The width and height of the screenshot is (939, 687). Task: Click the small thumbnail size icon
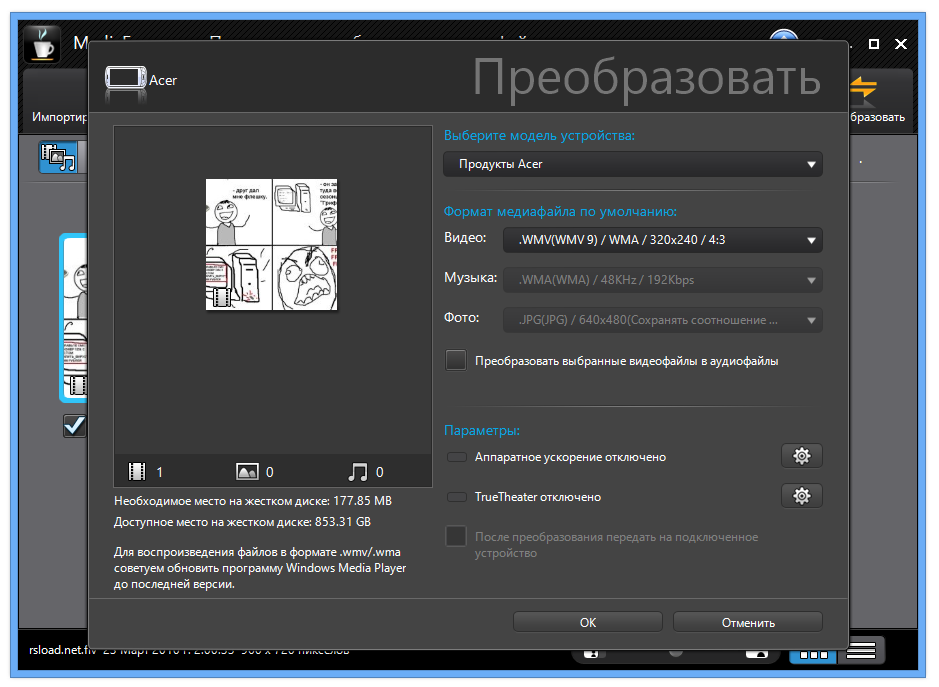[x=590, y=653]
